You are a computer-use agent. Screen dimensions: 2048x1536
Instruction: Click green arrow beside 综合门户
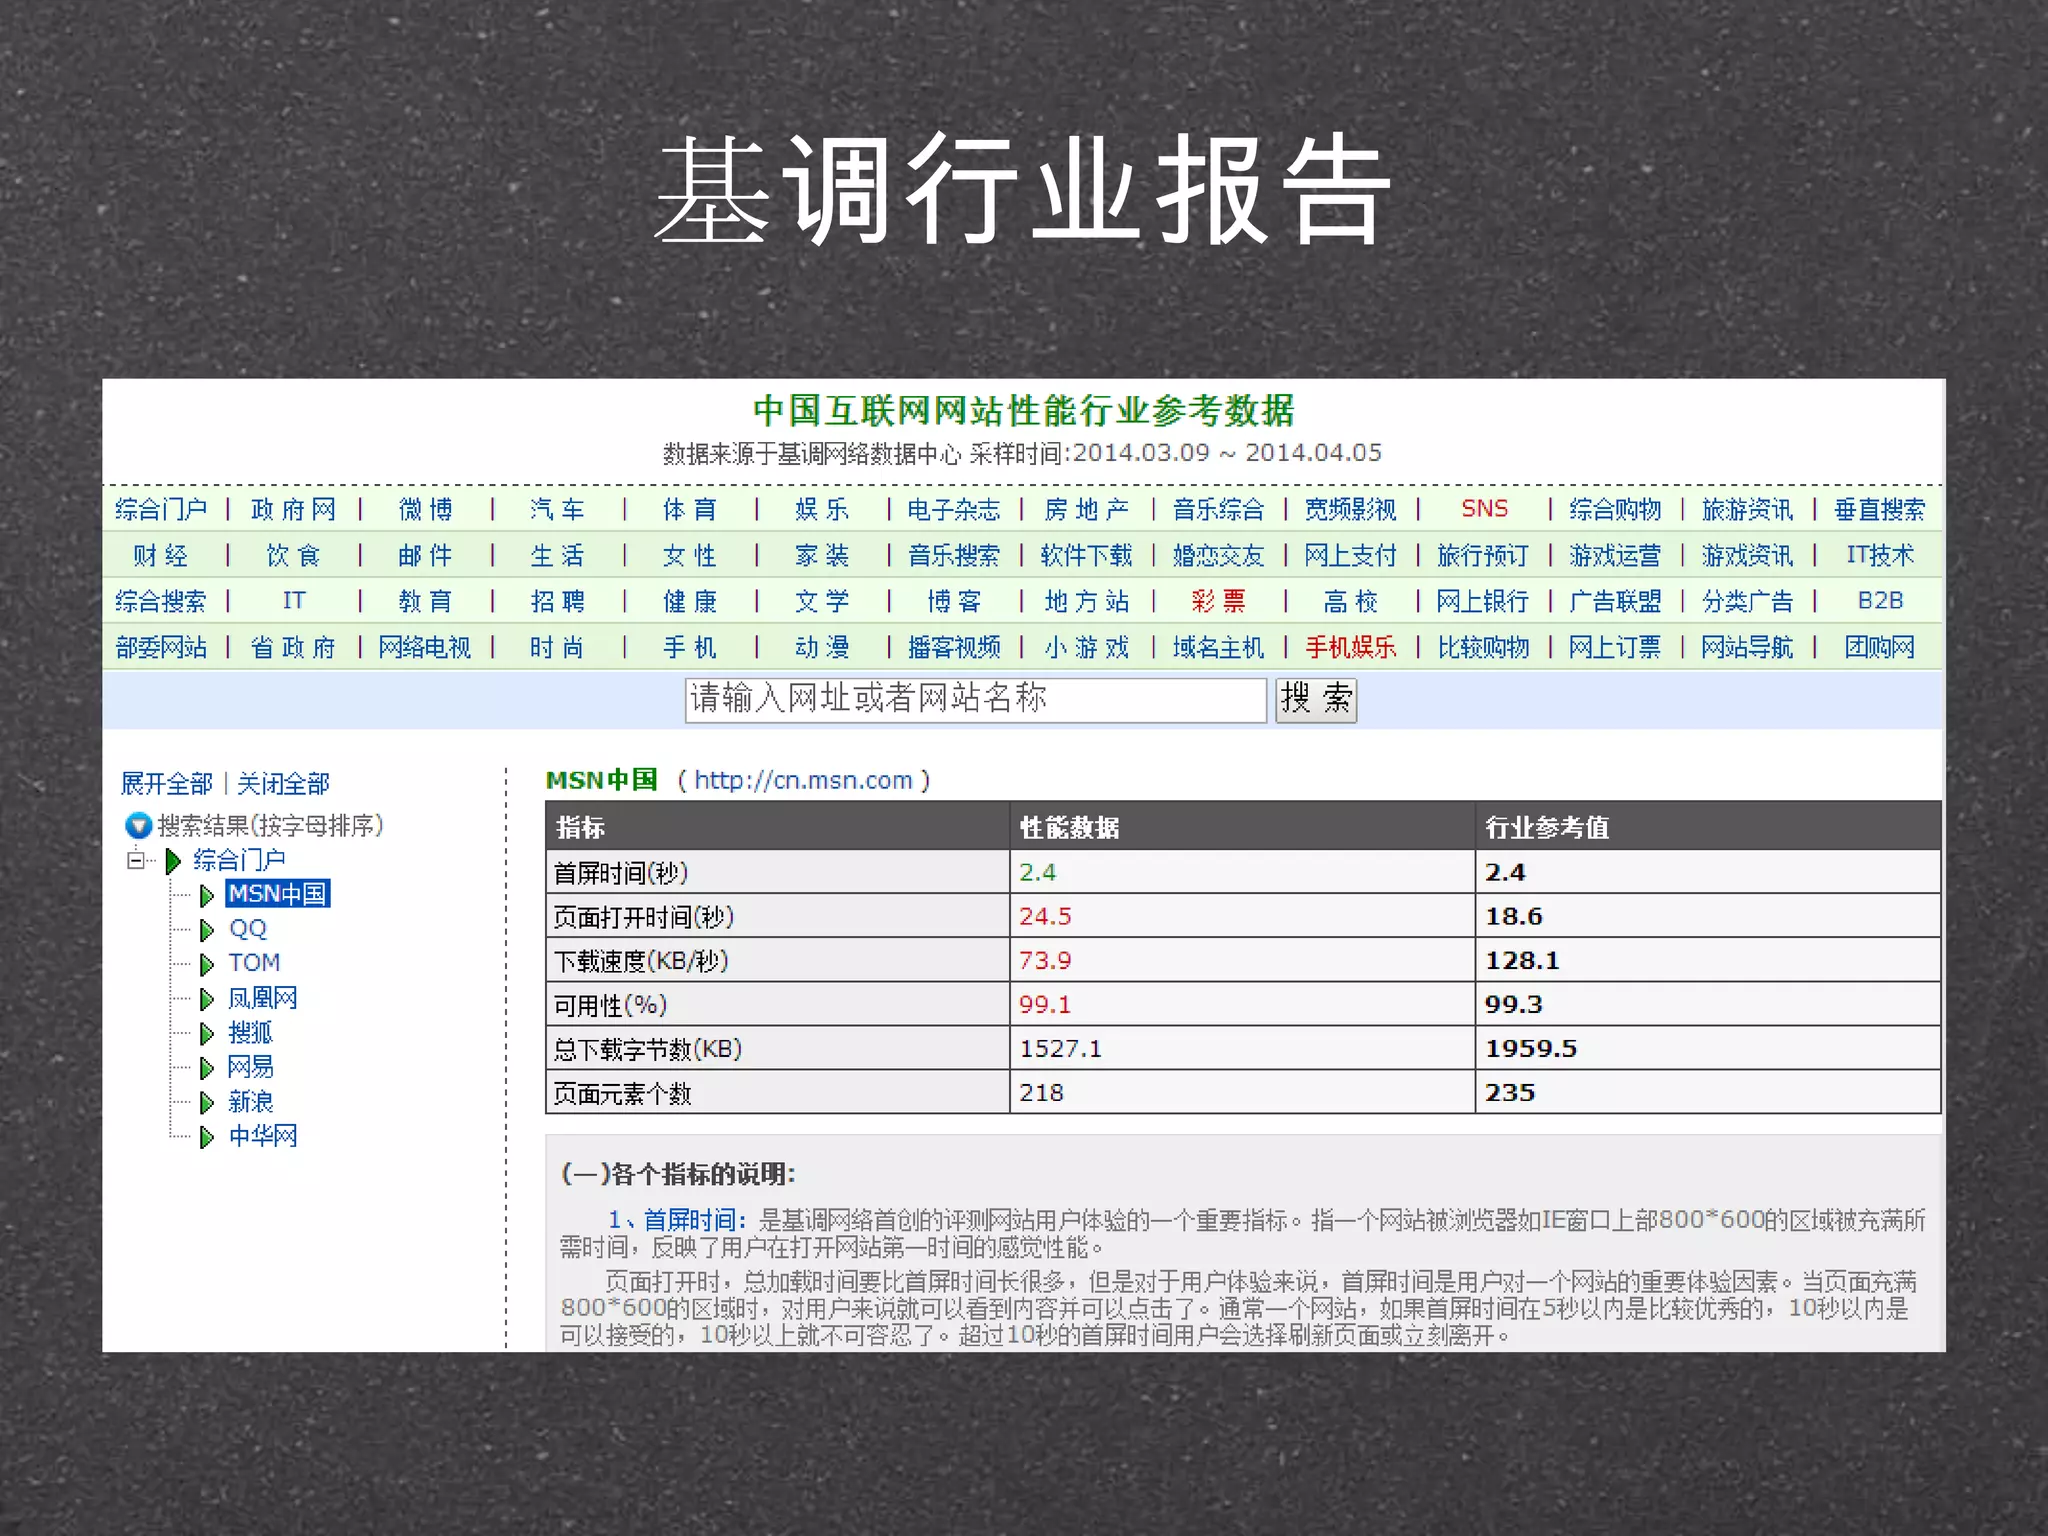click(x=173, y=860)
